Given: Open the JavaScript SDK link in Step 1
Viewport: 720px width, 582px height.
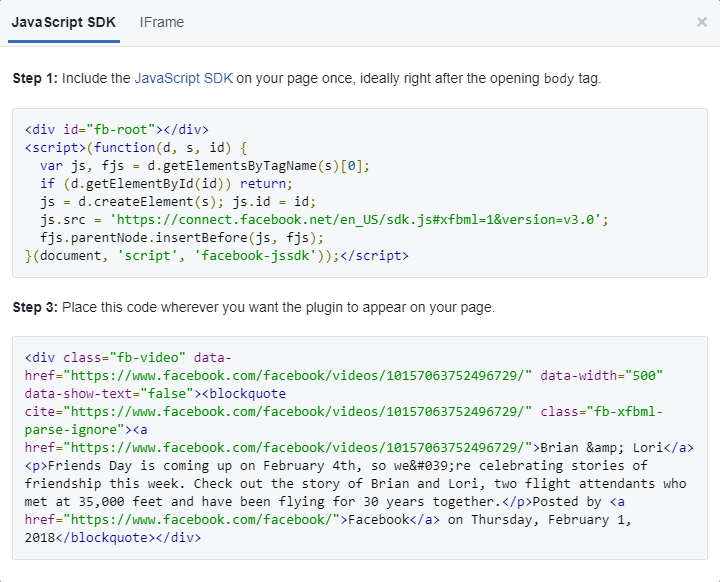Looking at the screenshot, I should [183, 78].
